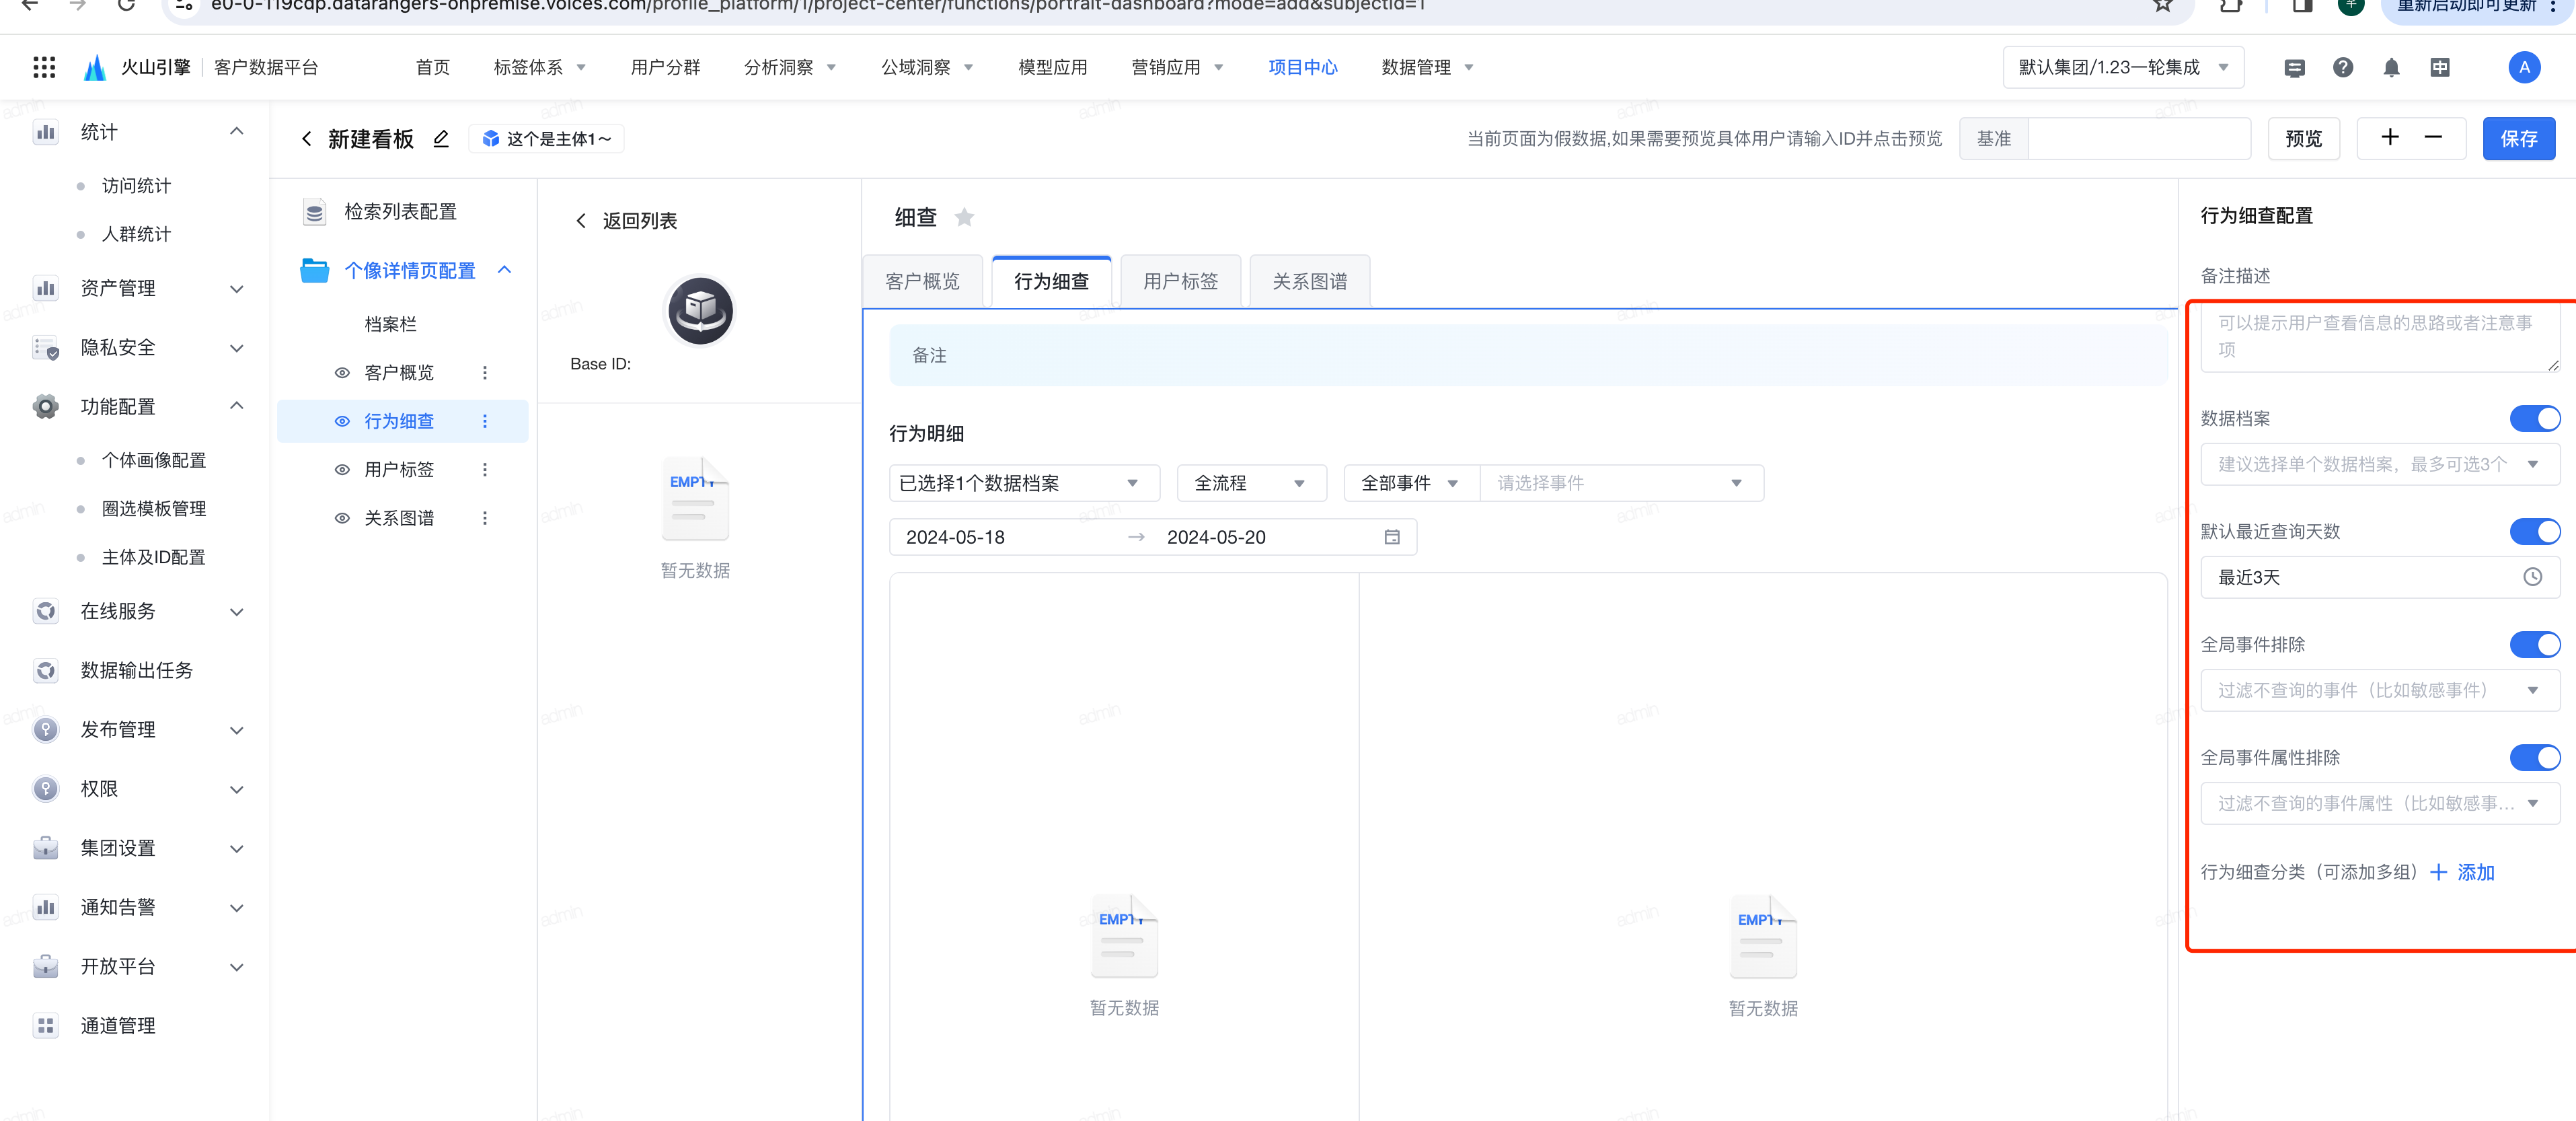Open the 项目中心 top menu

coord(1302,67)
